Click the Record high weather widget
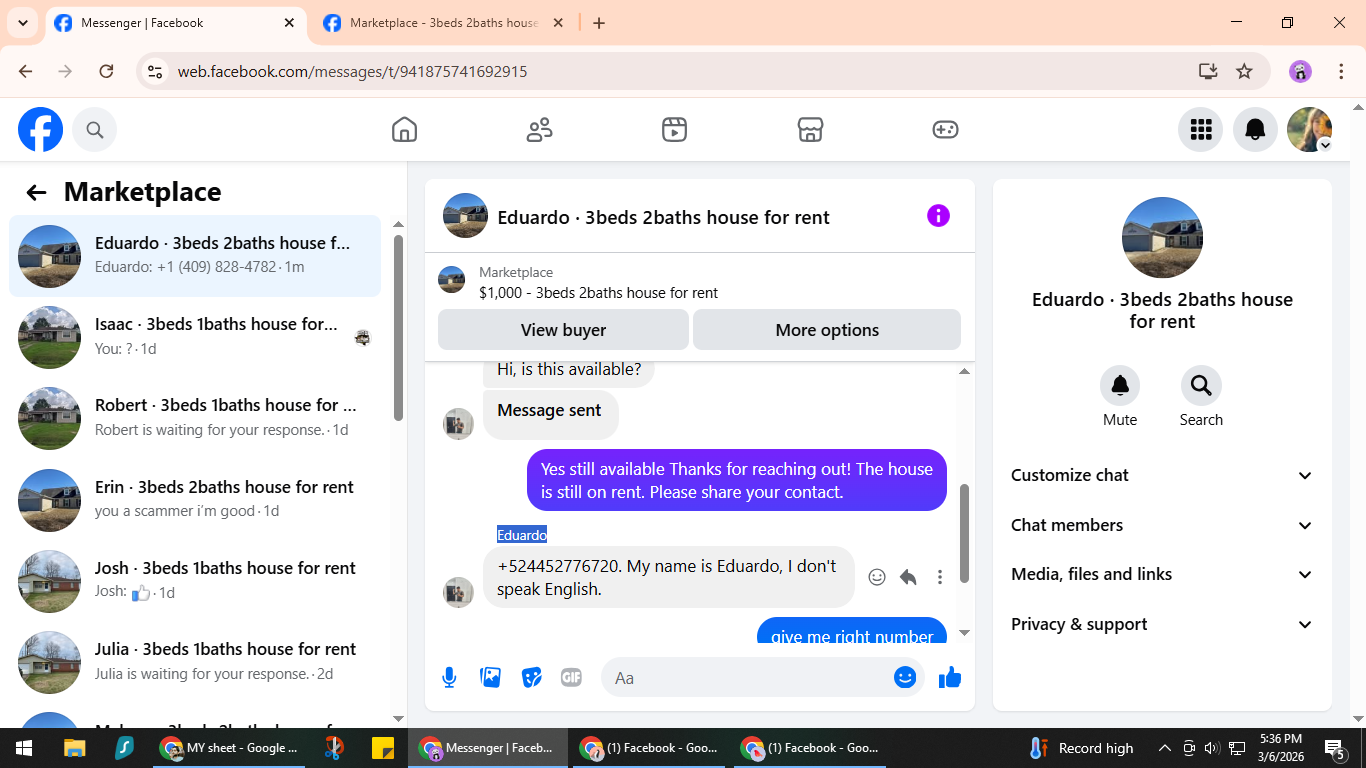This screenshot has width=1366, height=768. point(1081,748)
